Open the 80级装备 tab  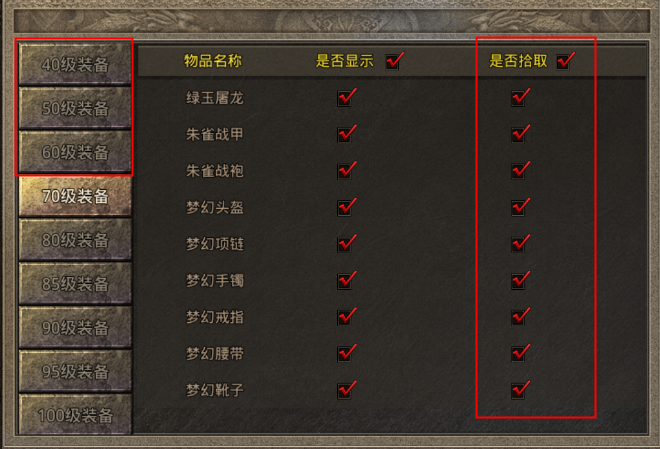(x=75, y=240)
